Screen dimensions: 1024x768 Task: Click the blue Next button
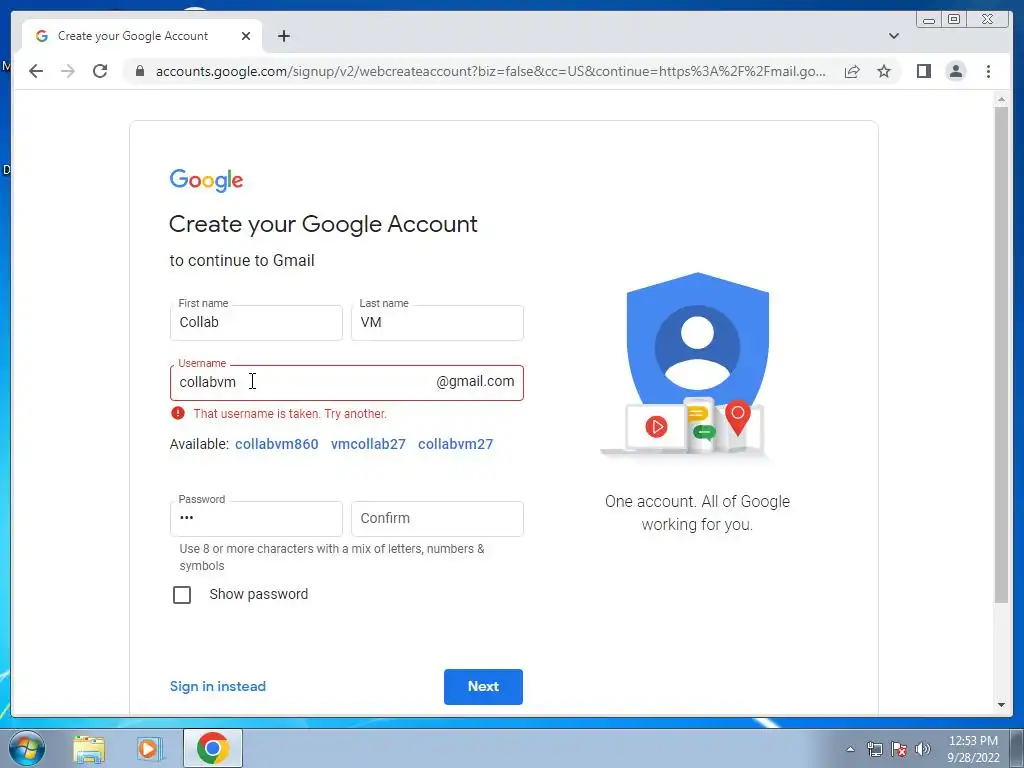[483, 686]
